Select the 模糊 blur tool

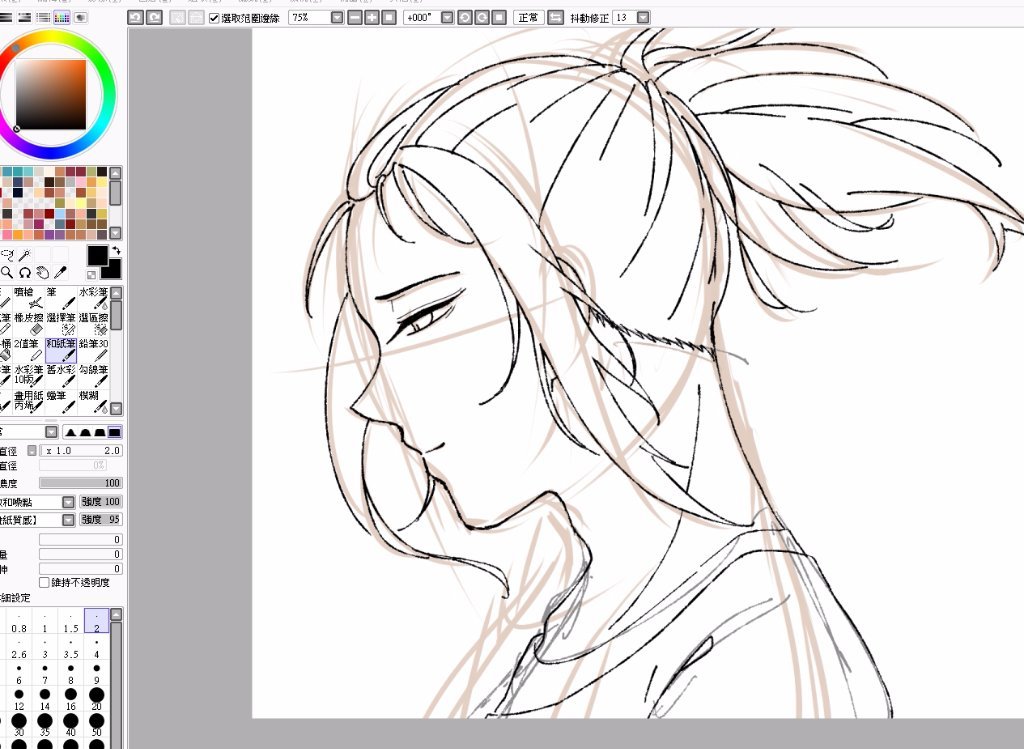pos(93,402)
